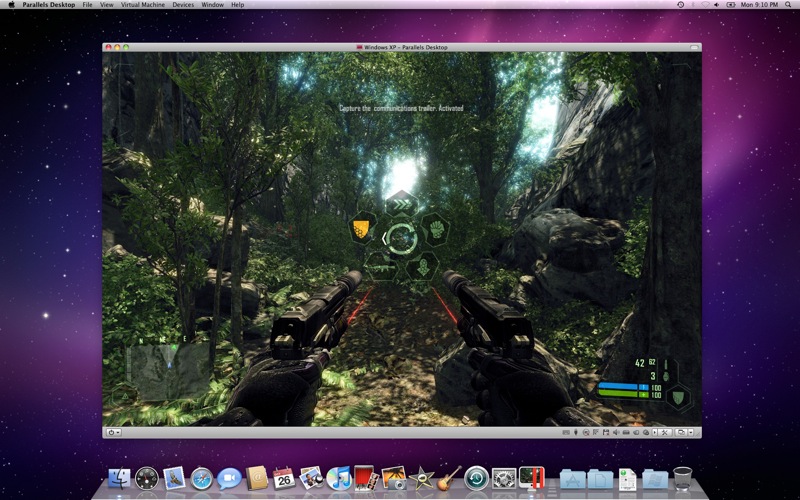Screen dimensions: 800x500
Task: Open the Parallels Desktop menu
Action: click(48, 5)
